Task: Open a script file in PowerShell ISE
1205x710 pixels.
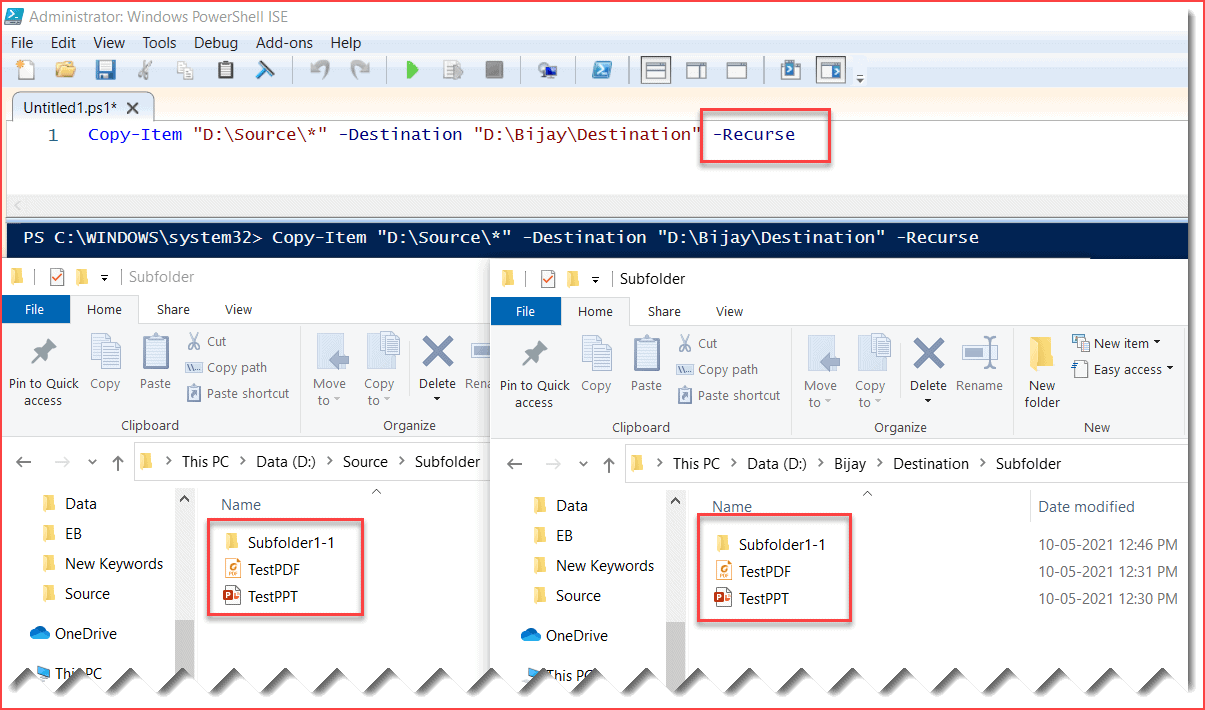Action: pyautogui.click(x=65, y=69)
